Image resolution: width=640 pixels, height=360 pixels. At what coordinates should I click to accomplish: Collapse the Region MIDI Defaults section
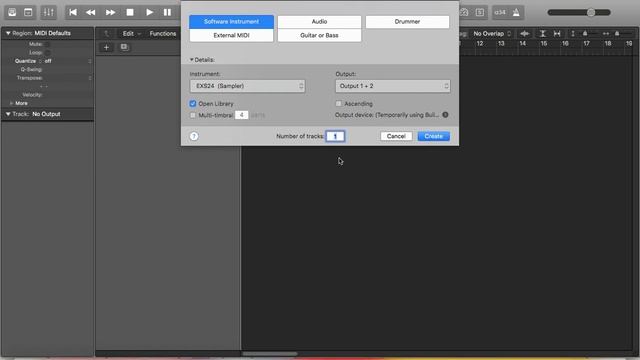(8, 33)
